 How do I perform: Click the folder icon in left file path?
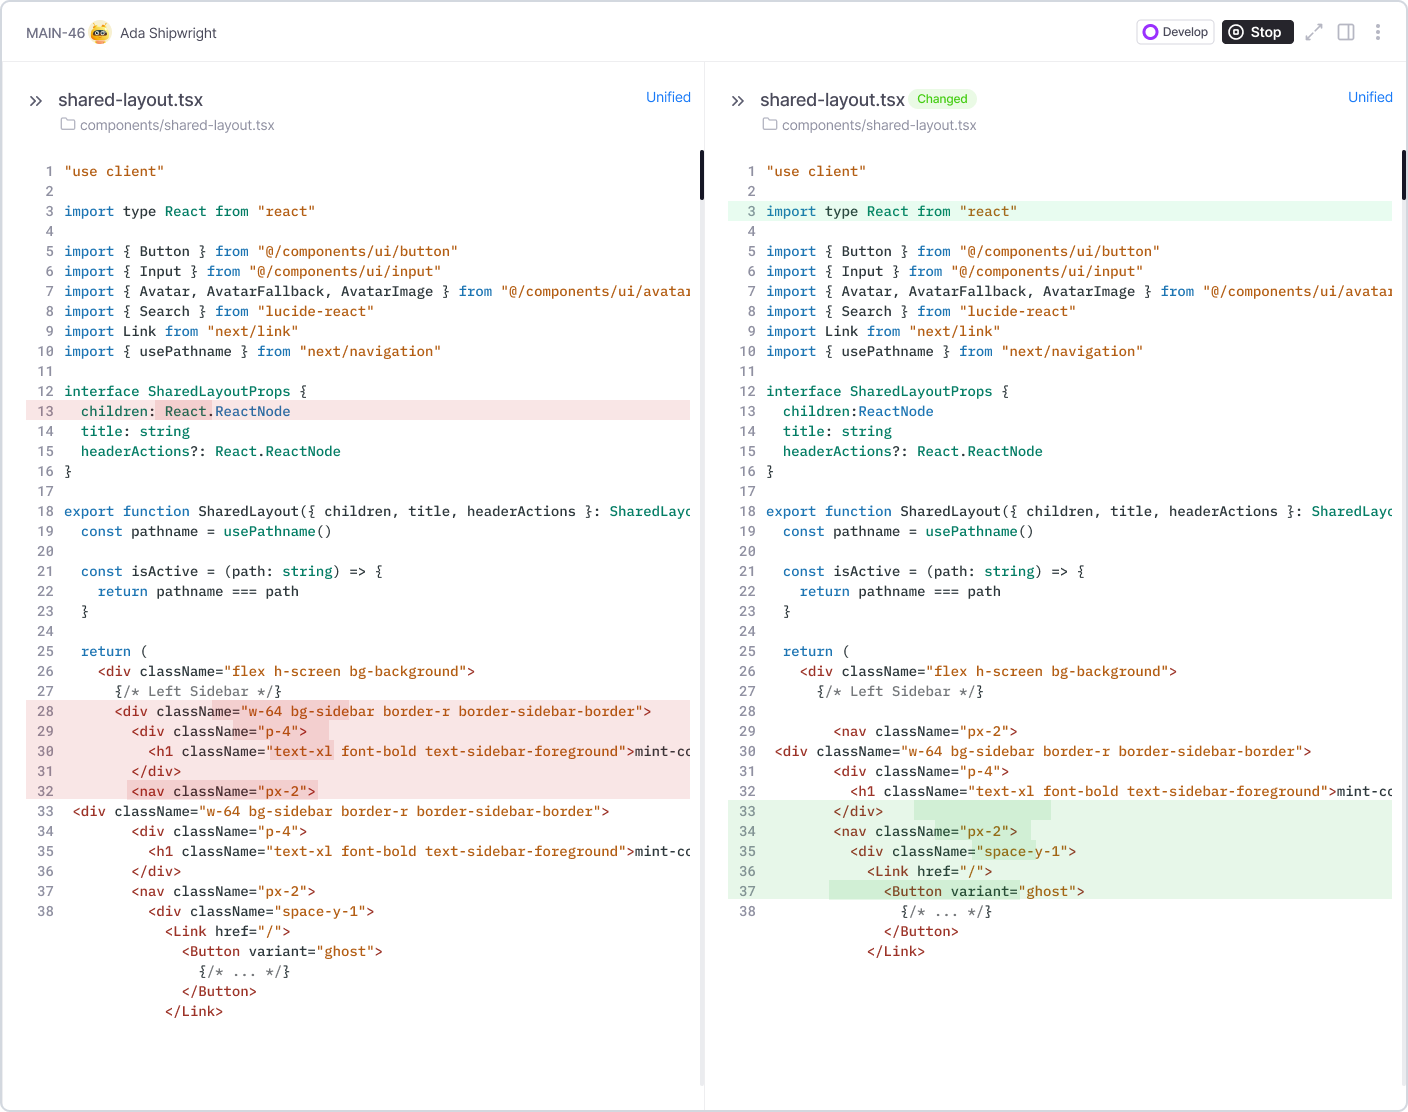point(68,125)
